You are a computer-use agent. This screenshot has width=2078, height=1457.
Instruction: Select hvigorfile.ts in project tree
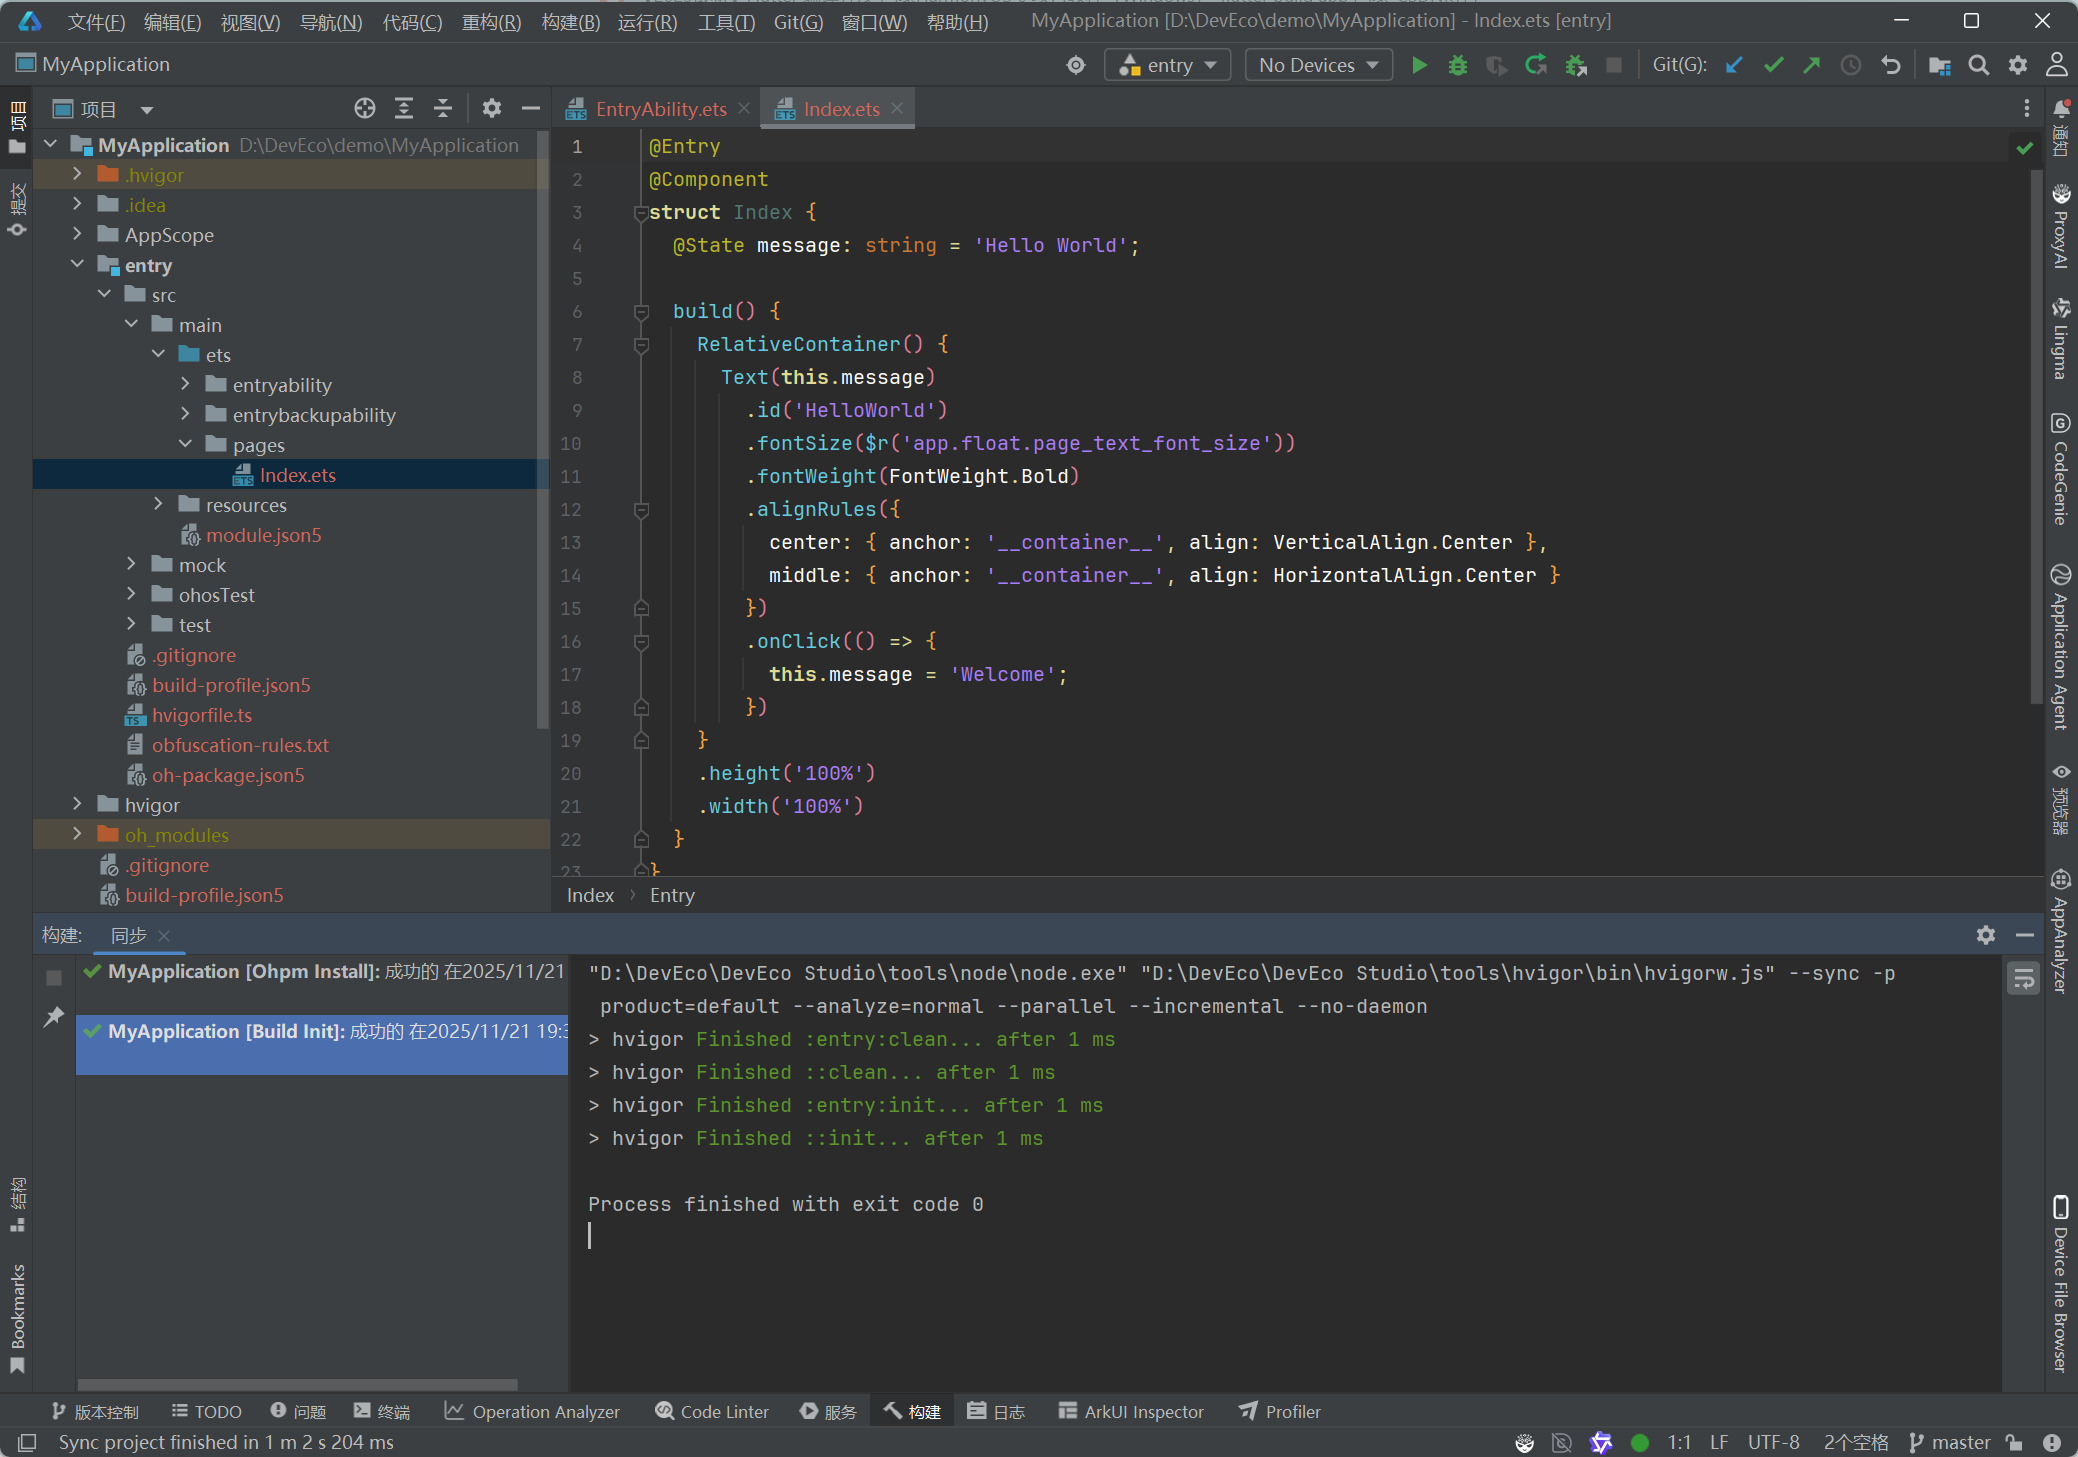[x=202, y=715]
